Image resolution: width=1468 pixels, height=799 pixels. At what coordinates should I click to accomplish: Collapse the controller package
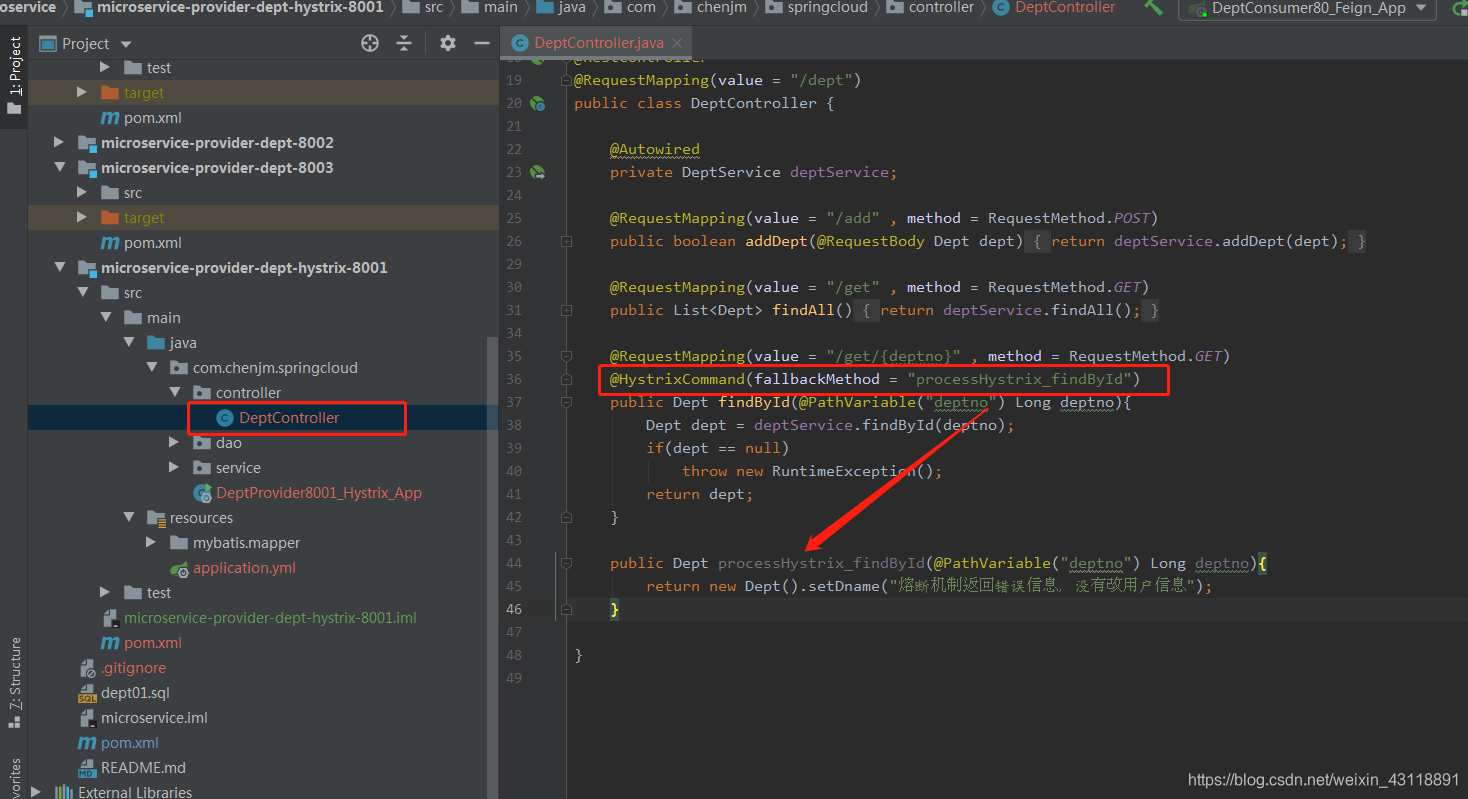(175, 393)
